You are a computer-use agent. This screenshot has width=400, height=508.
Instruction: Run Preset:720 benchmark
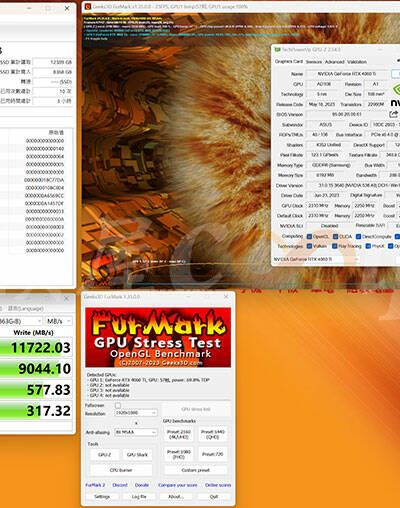(x=213, y=454)
